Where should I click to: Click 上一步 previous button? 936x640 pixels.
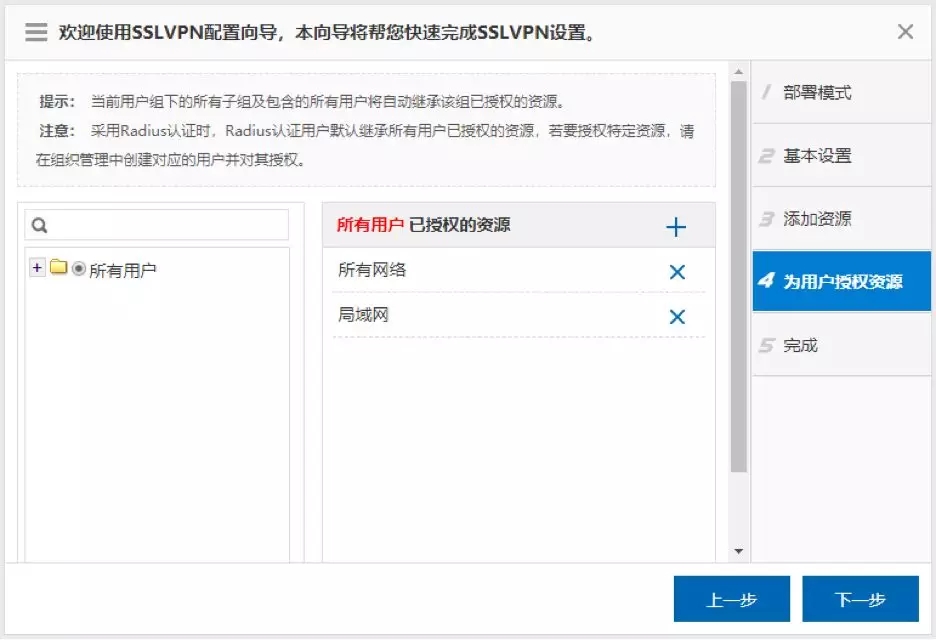point(731,600)
